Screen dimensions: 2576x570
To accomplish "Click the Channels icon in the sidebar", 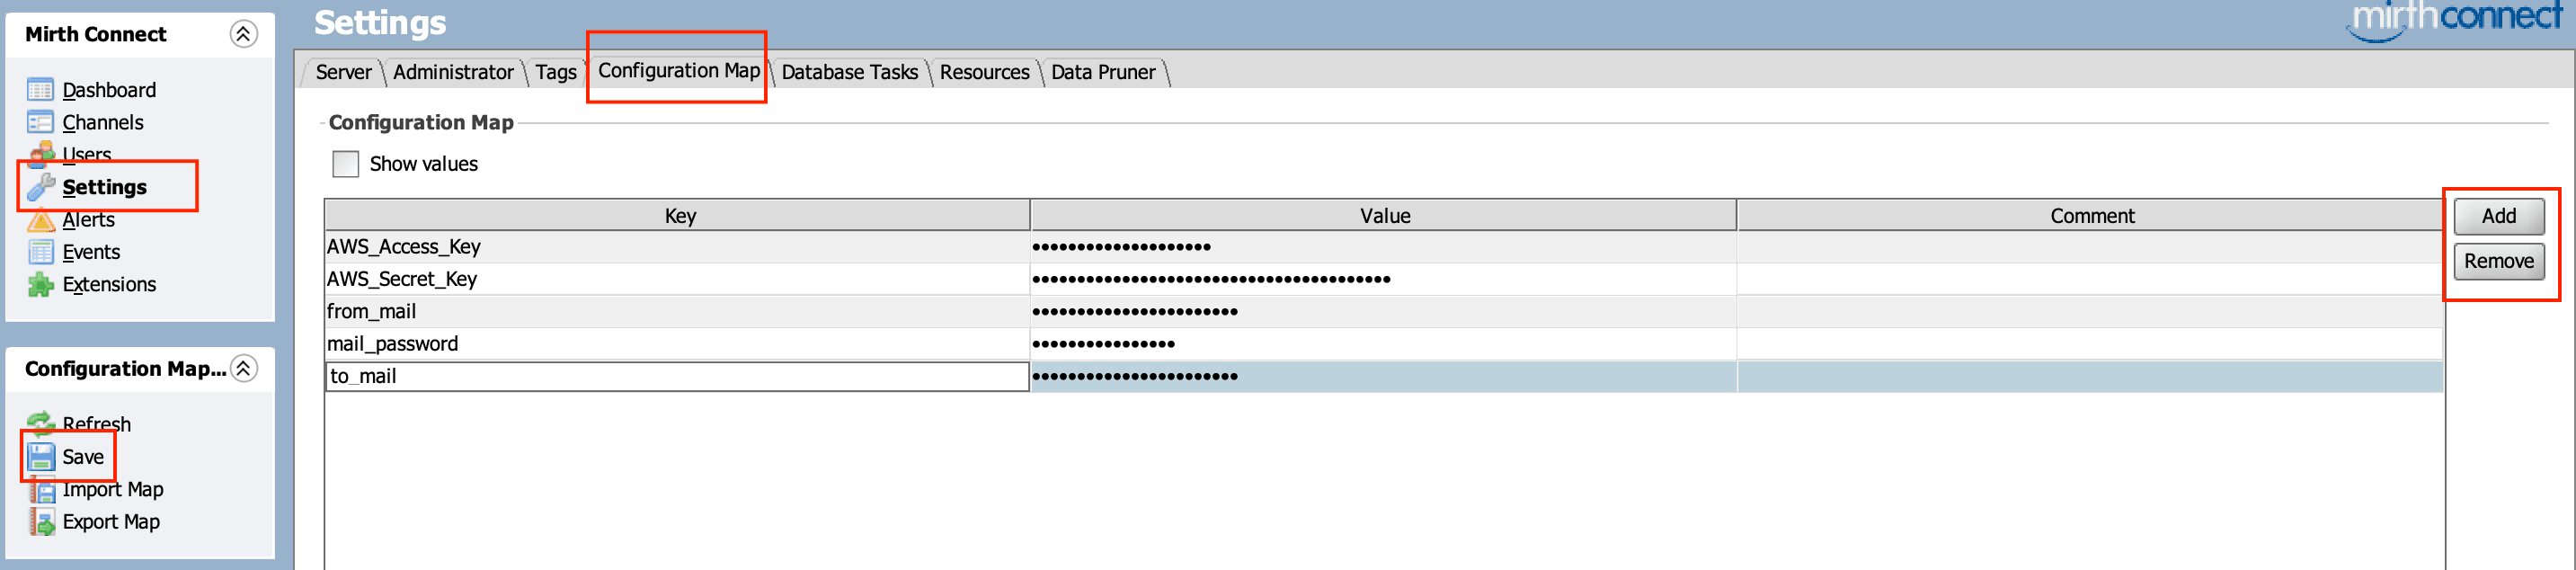I will point(40,122).
